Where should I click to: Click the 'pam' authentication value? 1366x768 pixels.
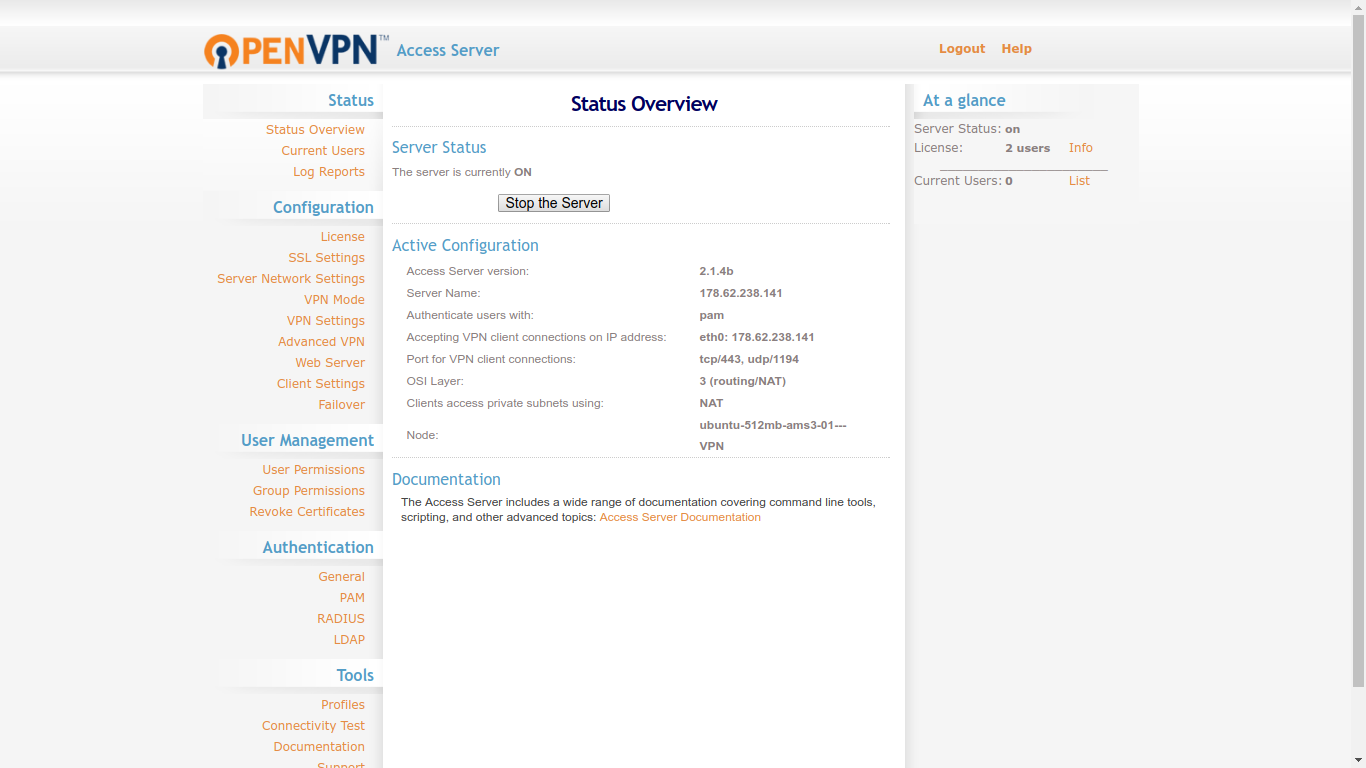click(x=712, y=316)
